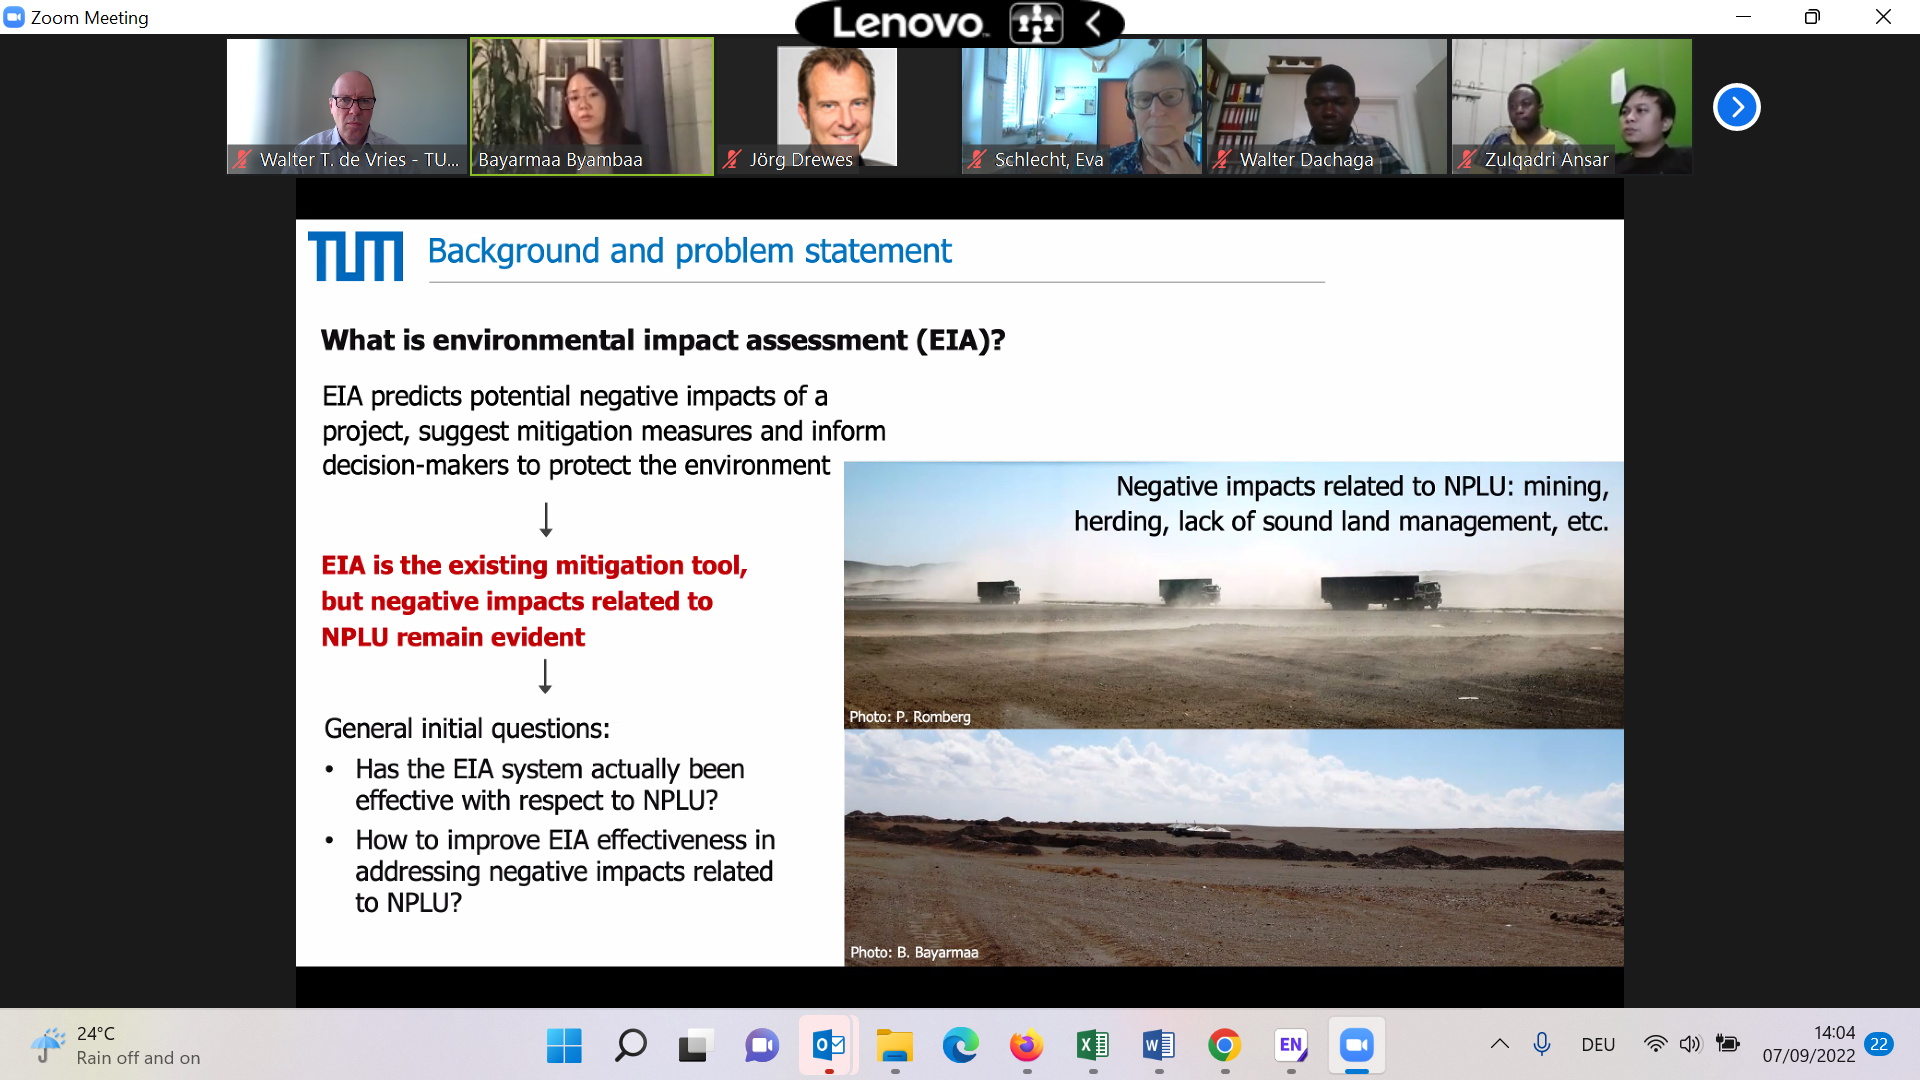Select Zulqadri Ansar participant thumbnail
The height and width of the screenshot is (1080, 1920).
pyautogui.click(x=1572, y=106)
